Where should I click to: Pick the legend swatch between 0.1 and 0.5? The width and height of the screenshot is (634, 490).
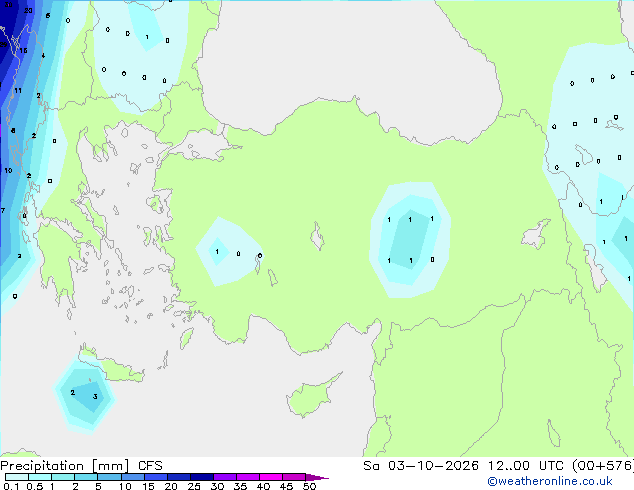[x=17, y=477]
